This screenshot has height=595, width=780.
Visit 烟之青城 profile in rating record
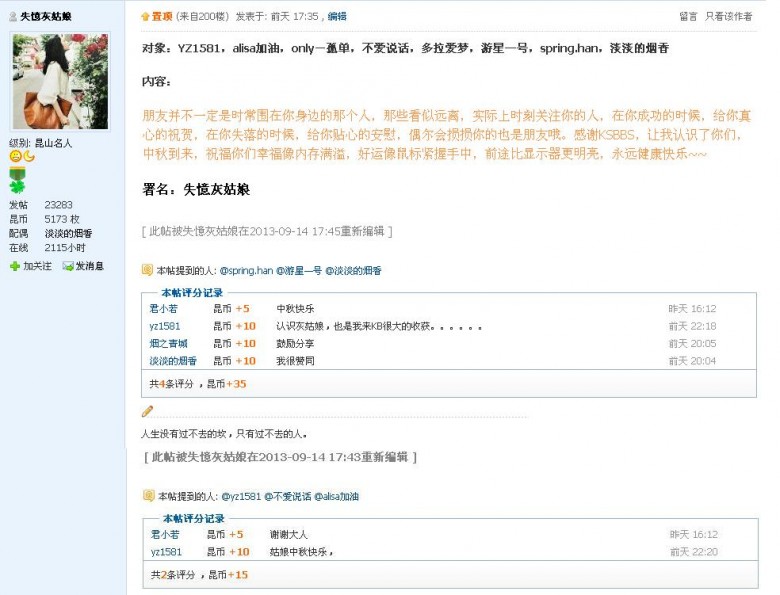[167, 343]
